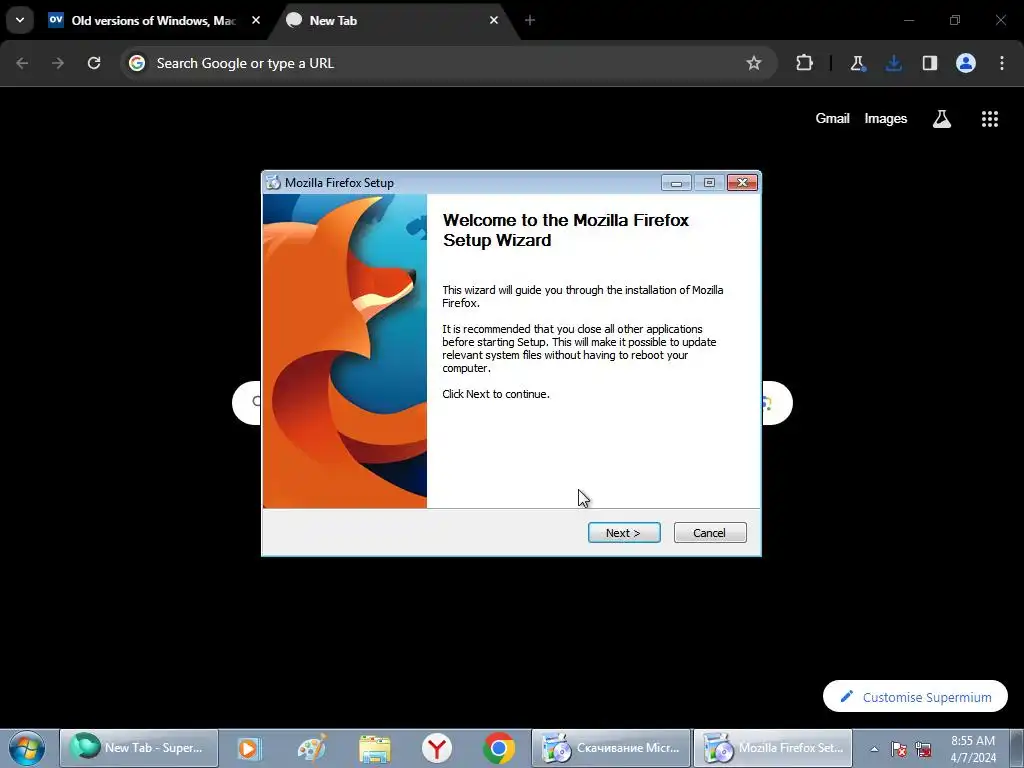Close the New Tab browser tab
The height and width of the screenshot is (768, 1024).
coord(494,20)
